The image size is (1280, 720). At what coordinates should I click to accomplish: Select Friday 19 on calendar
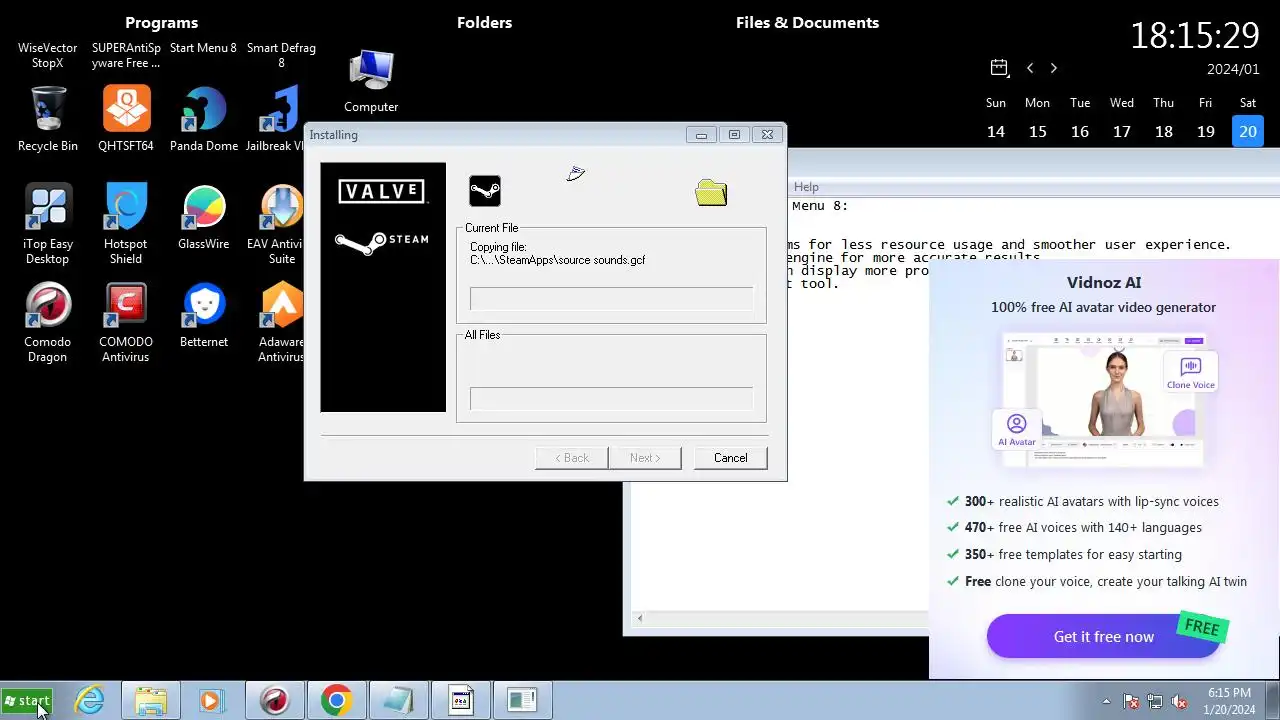(x=1206, y=131)
